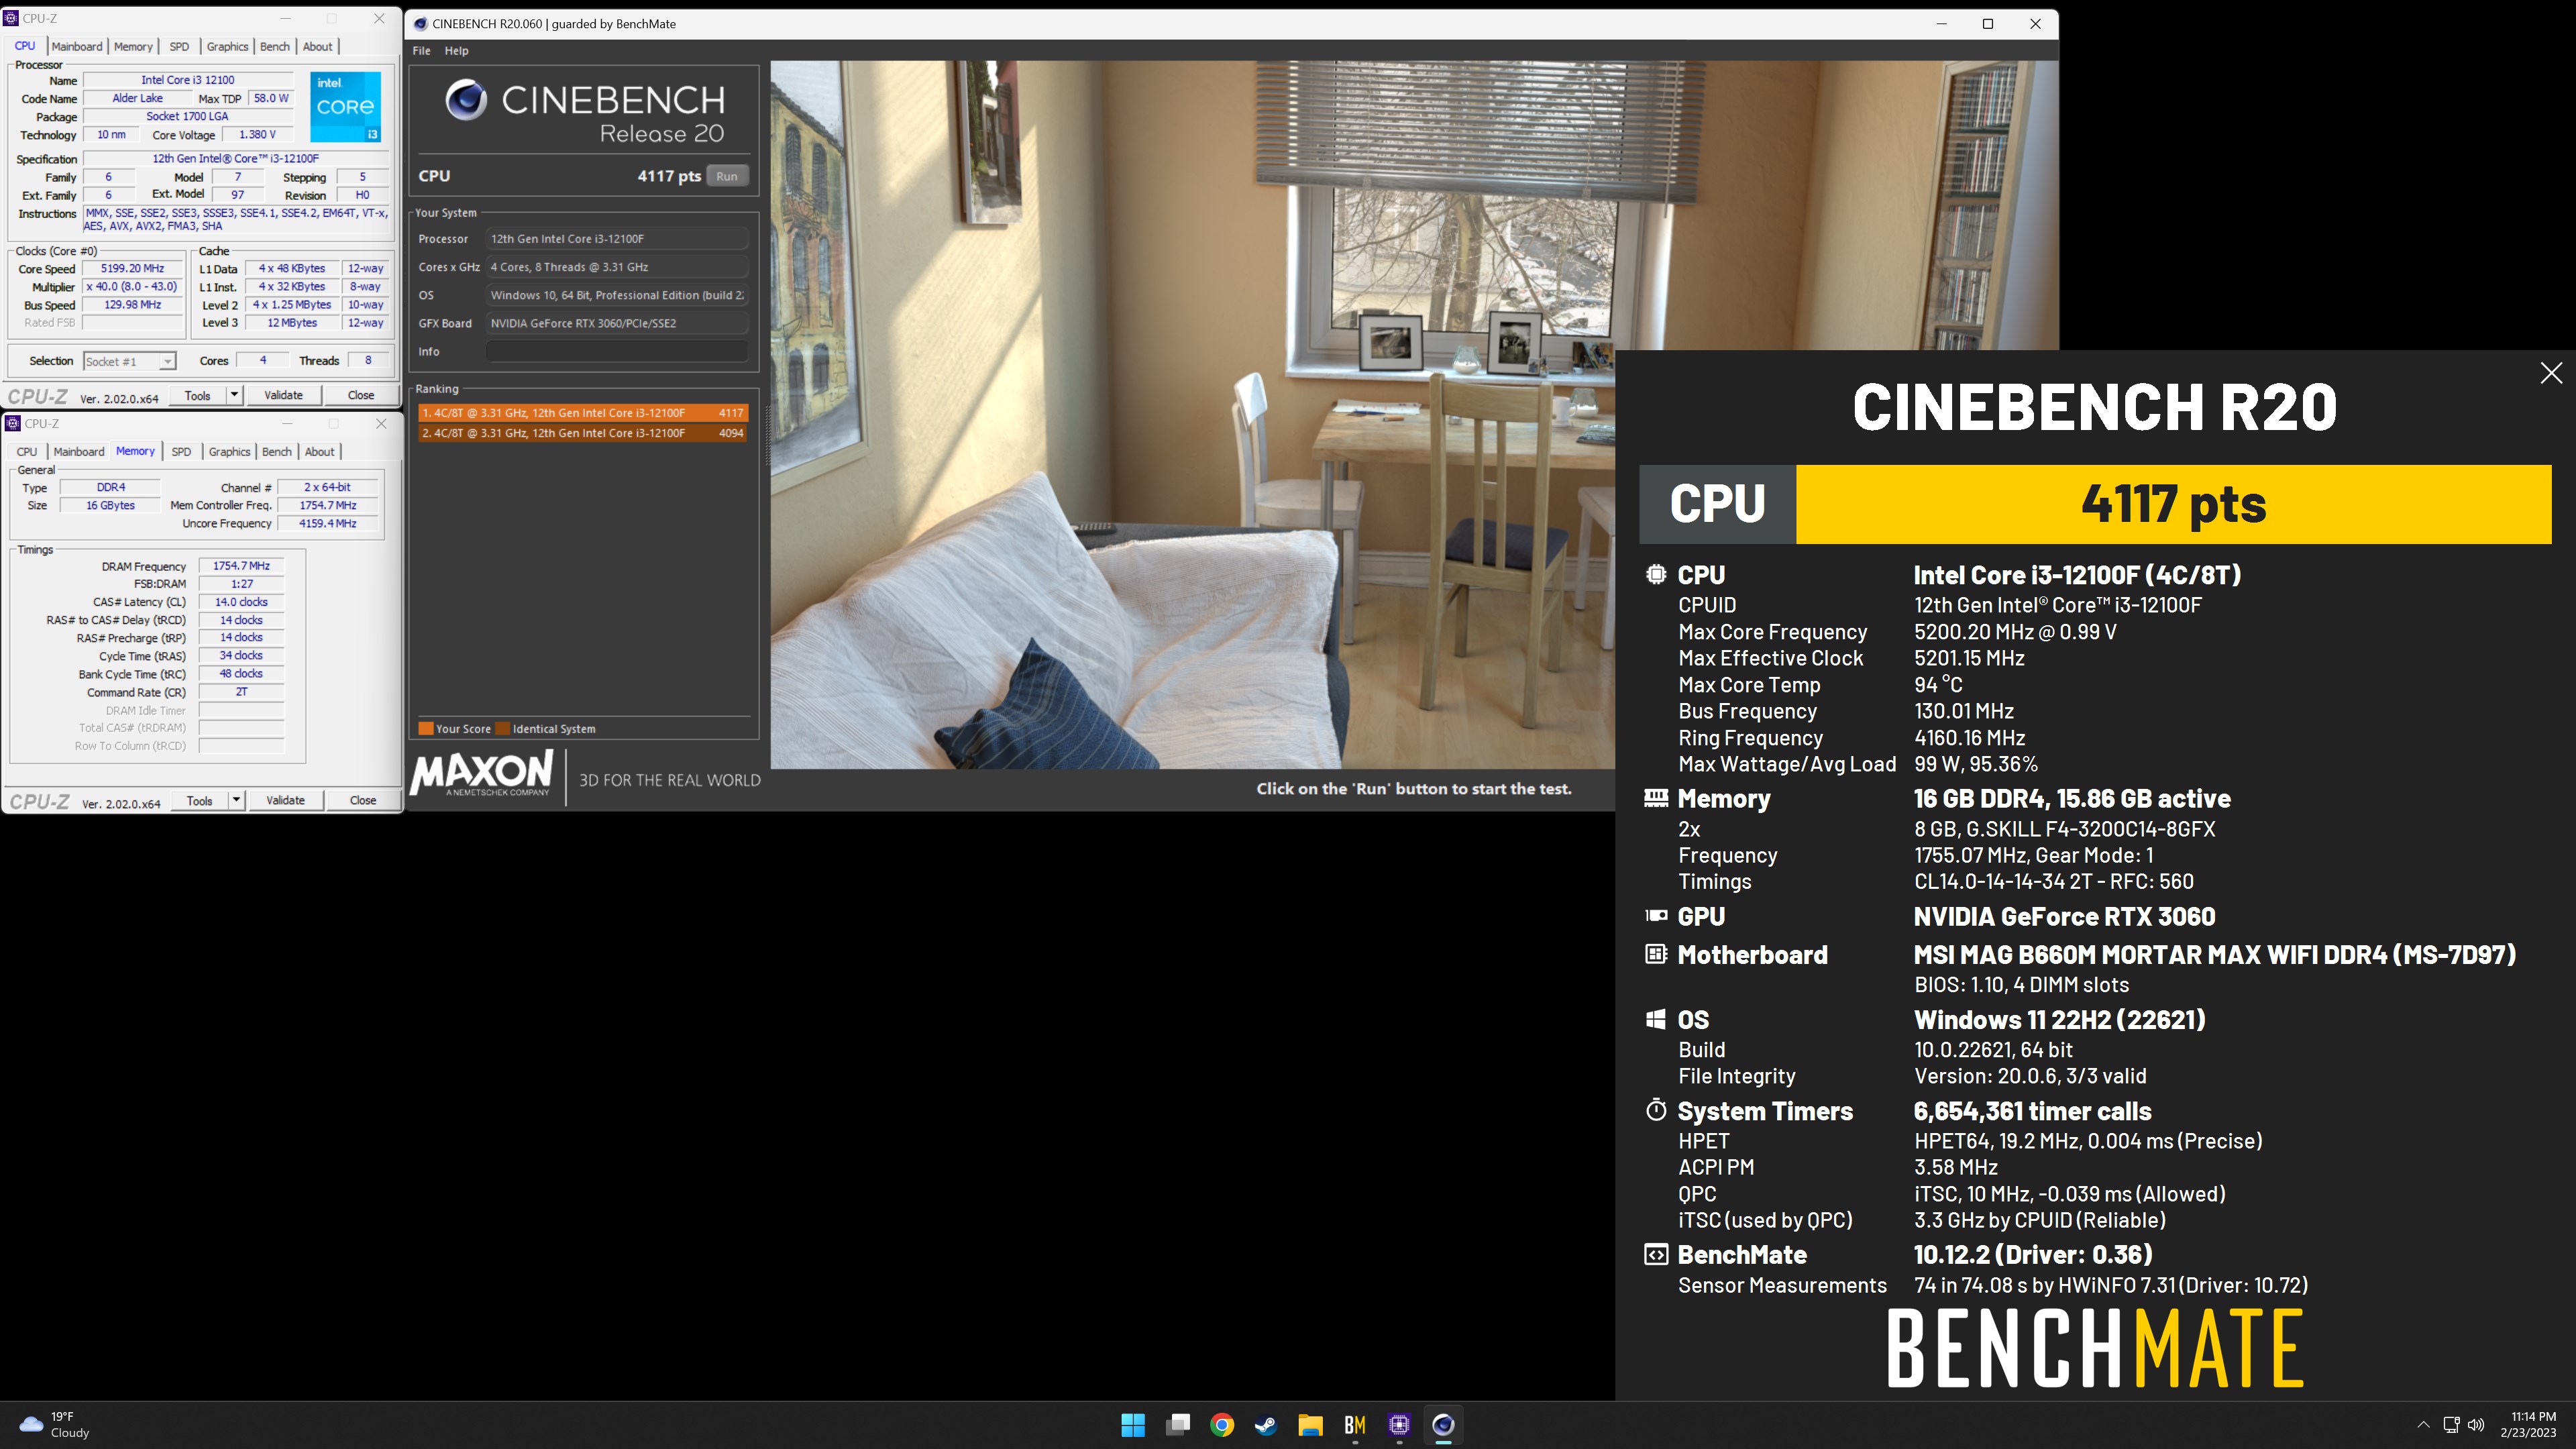This screenshot has width=2576, height=1449.
Task: Close BenchMate result overlay with X
Action: [2551, 373]
